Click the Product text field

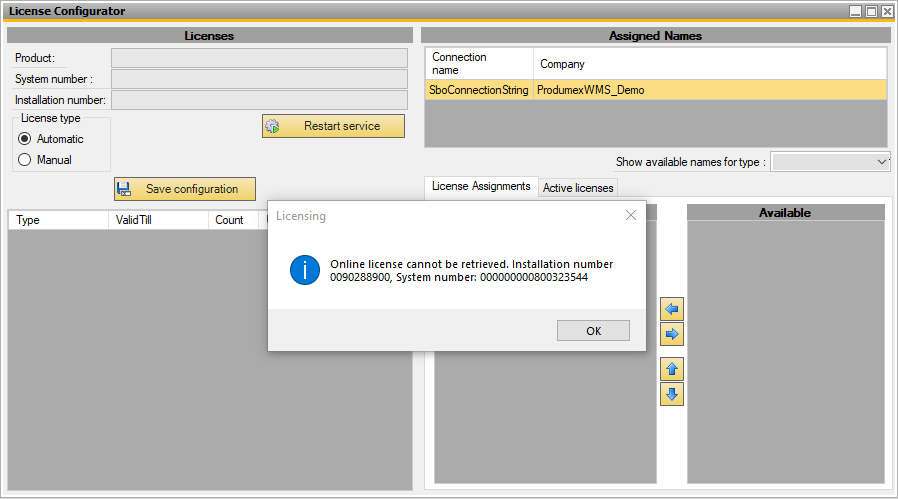pos(259,58)
